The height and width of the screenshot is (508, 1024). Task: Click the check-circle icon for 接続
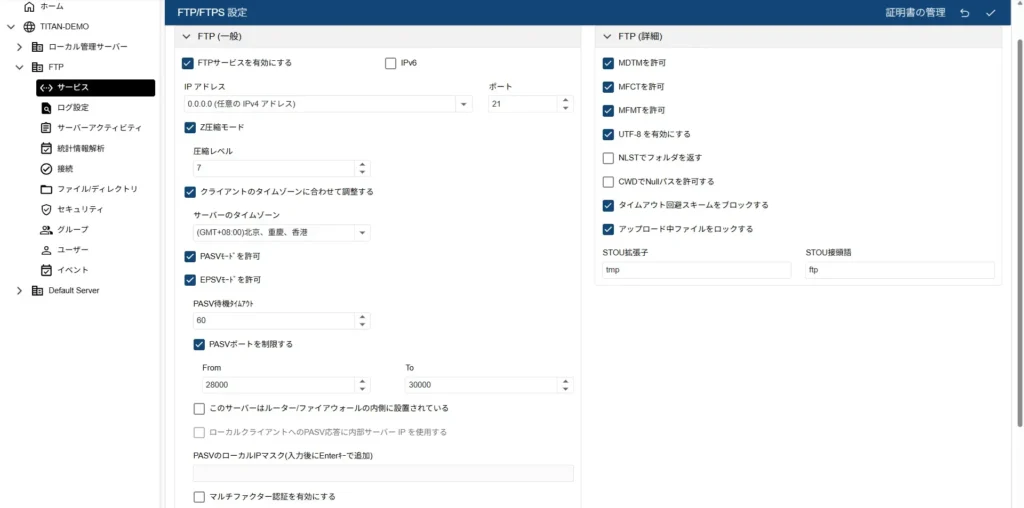[x=46, y=168]
